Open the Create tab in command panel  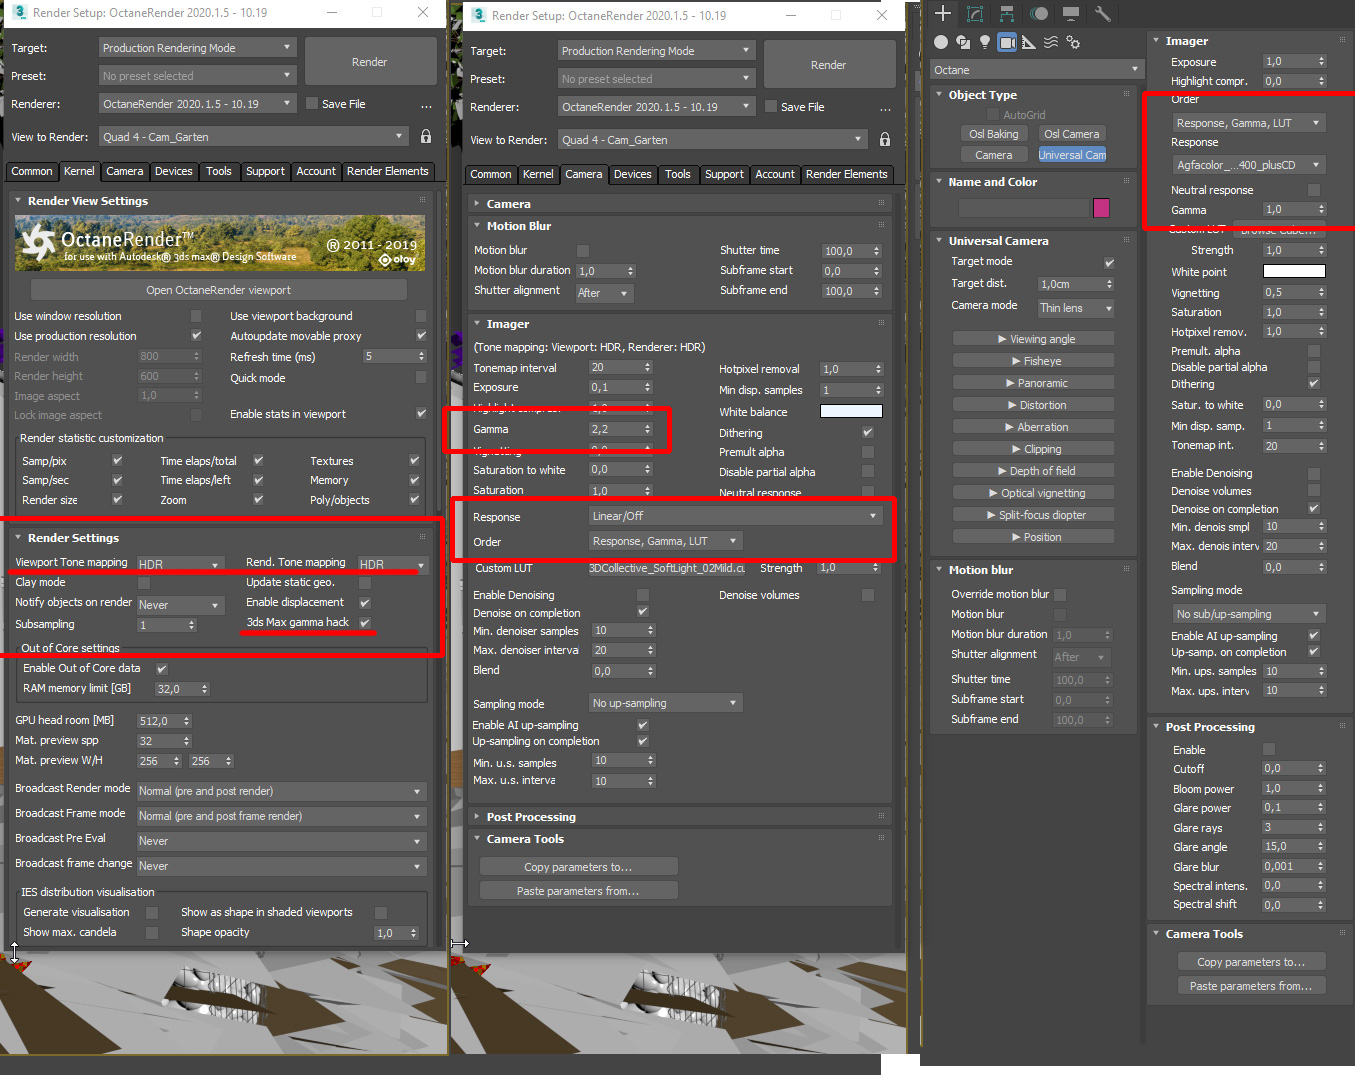click(x=943, y=14)
